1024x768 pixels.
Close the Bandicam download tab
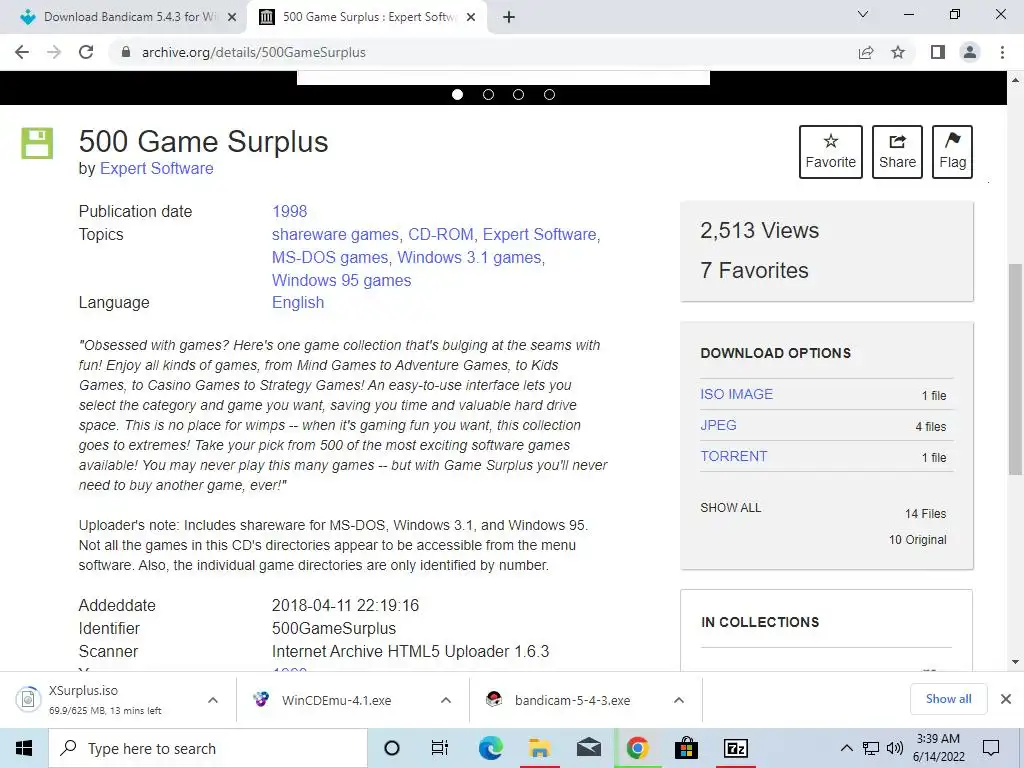[232, 17]
